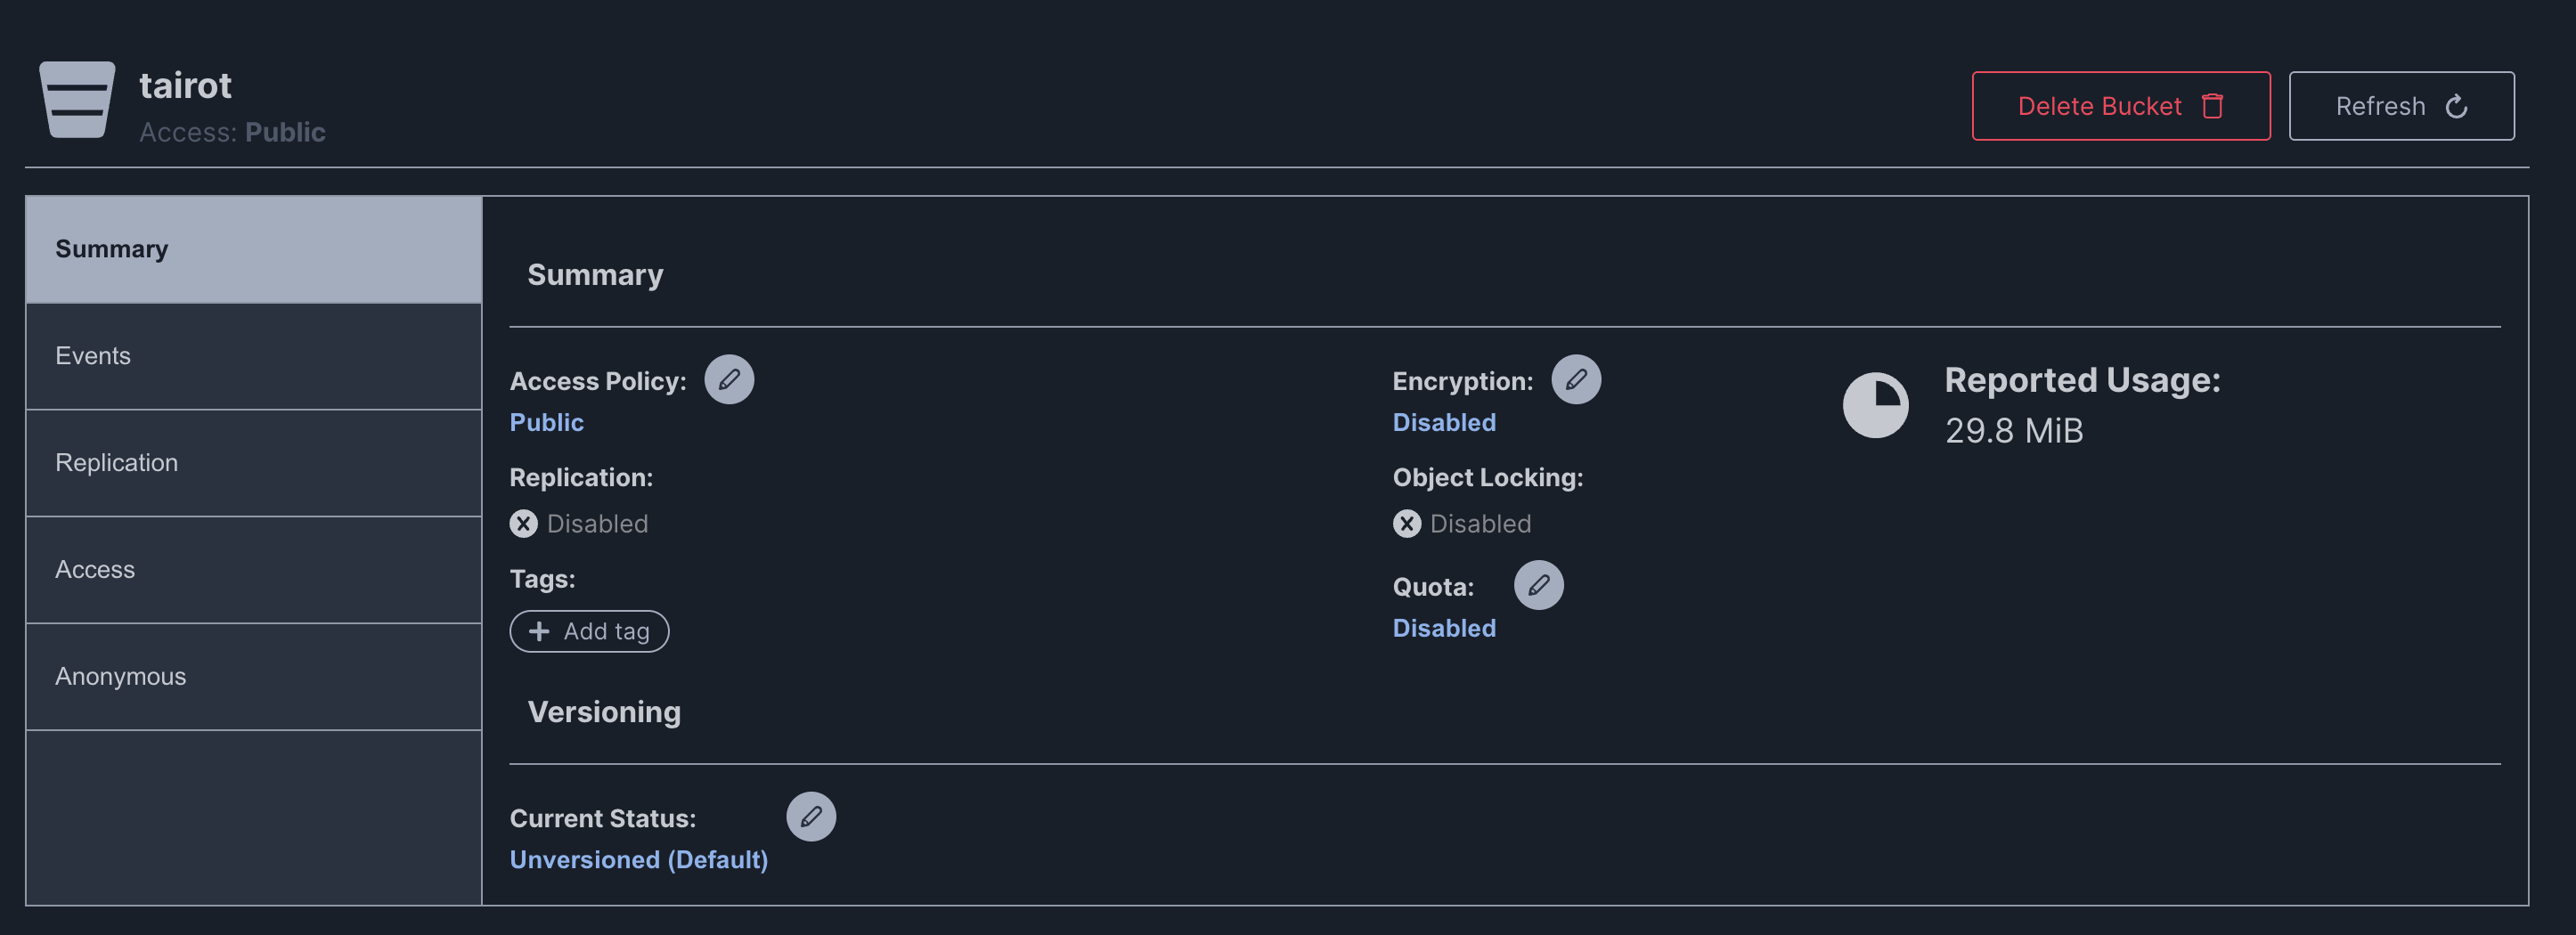Click the Object Locking disabled X icon
The width and height of the screenshot is (2576, 935).
click(1406, 524)
